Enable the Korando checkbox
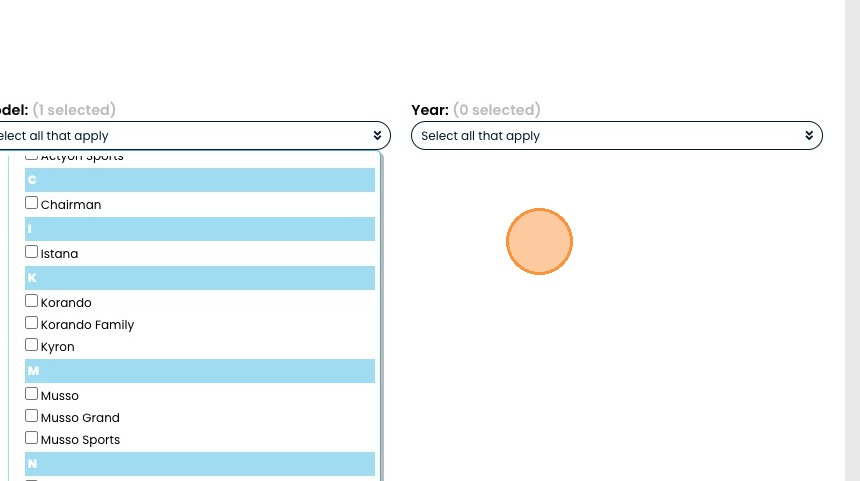 pyautogui.click(x=32, y=301)
